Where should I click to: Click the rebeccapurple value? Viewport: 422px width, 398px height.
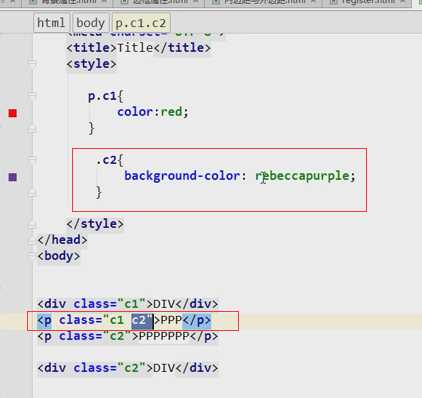pyautogui.click(x=302, y=176)
